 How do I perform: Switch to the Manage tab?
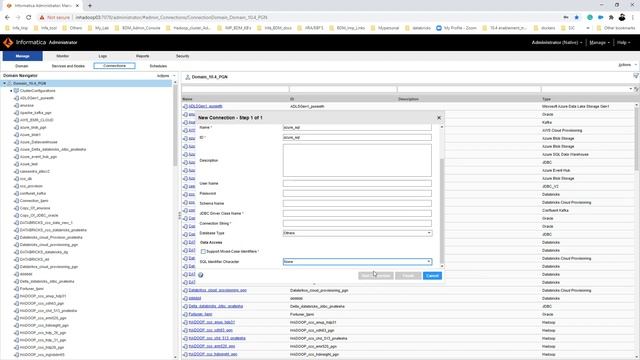(x=22, y=56)
